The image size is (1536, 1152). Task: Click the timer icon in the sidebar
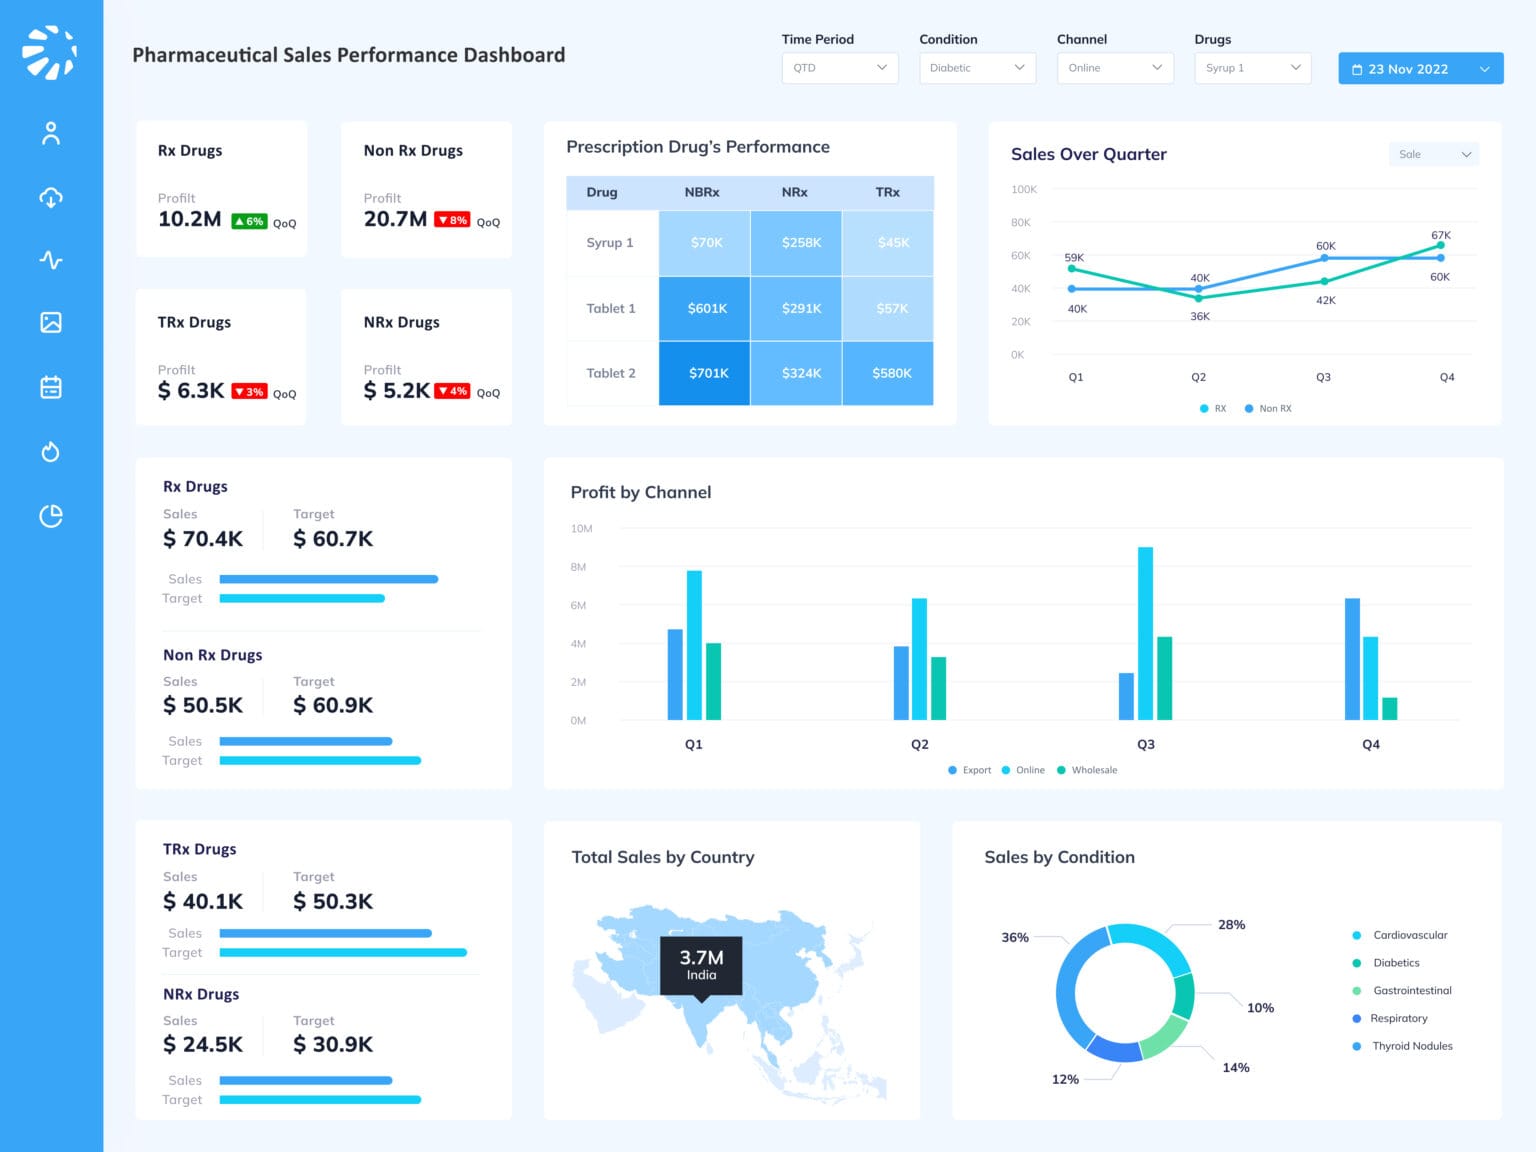[x=51, y=452]
